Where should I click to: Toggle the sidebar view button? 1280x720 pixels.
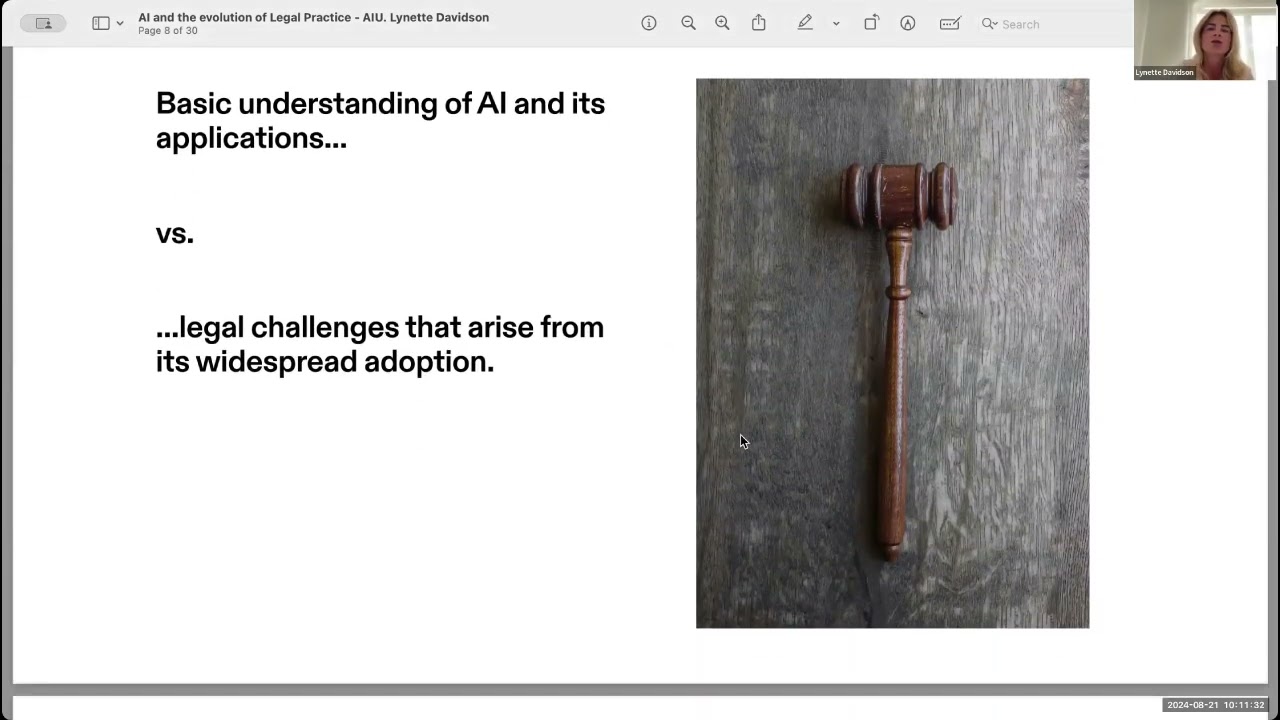point(101,23)
